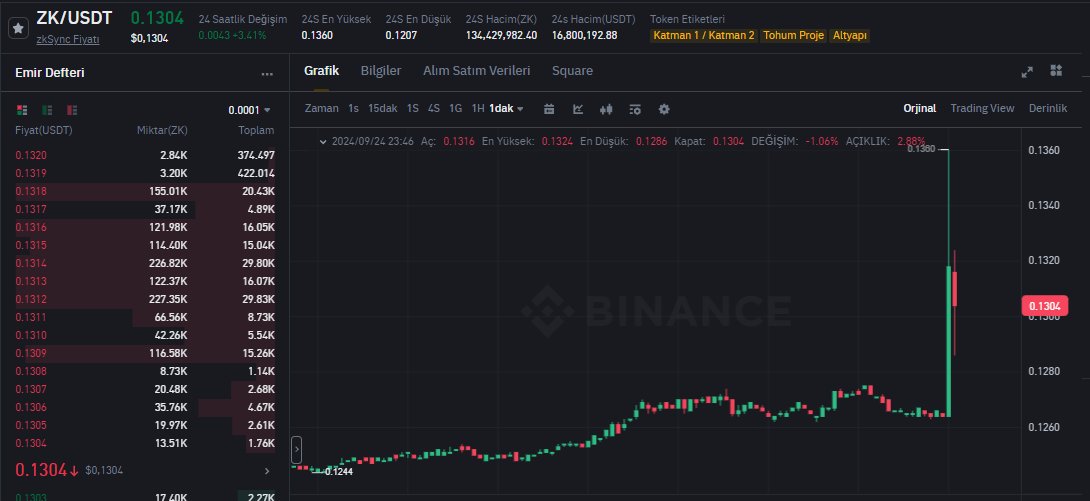Choose the 0.1311 ask row
The width and height of the screenshot is (1090, 501).
click(145, 317)
